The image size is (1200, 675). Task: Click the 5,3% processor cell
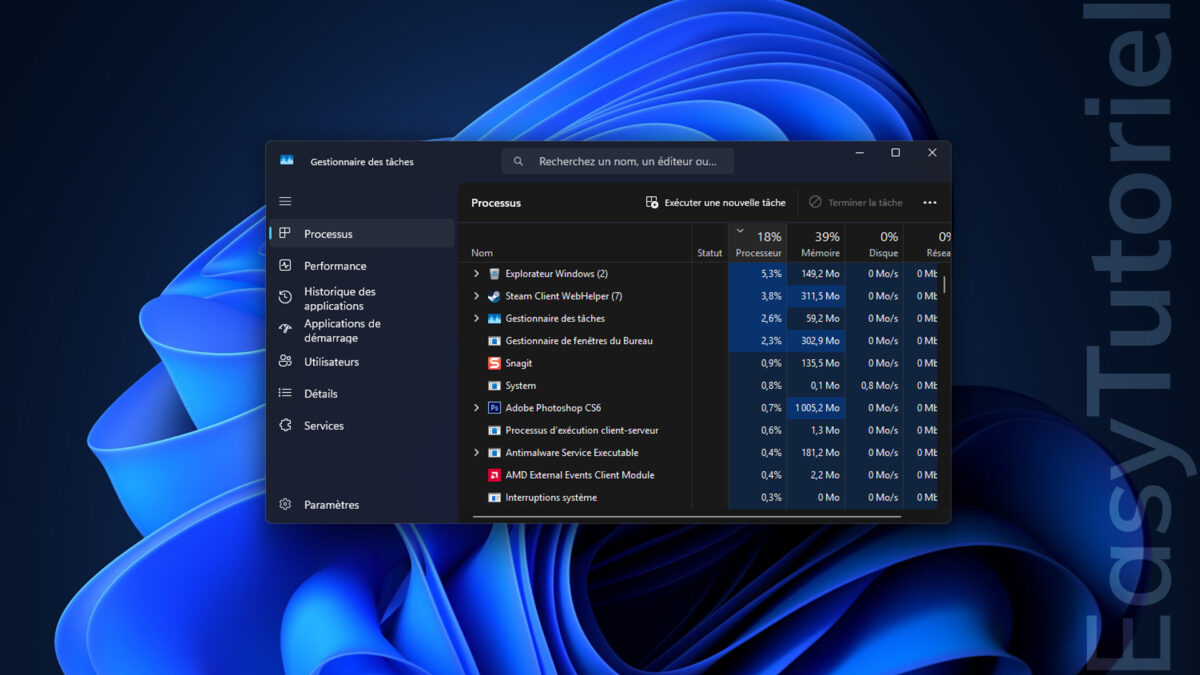[757, 273]
